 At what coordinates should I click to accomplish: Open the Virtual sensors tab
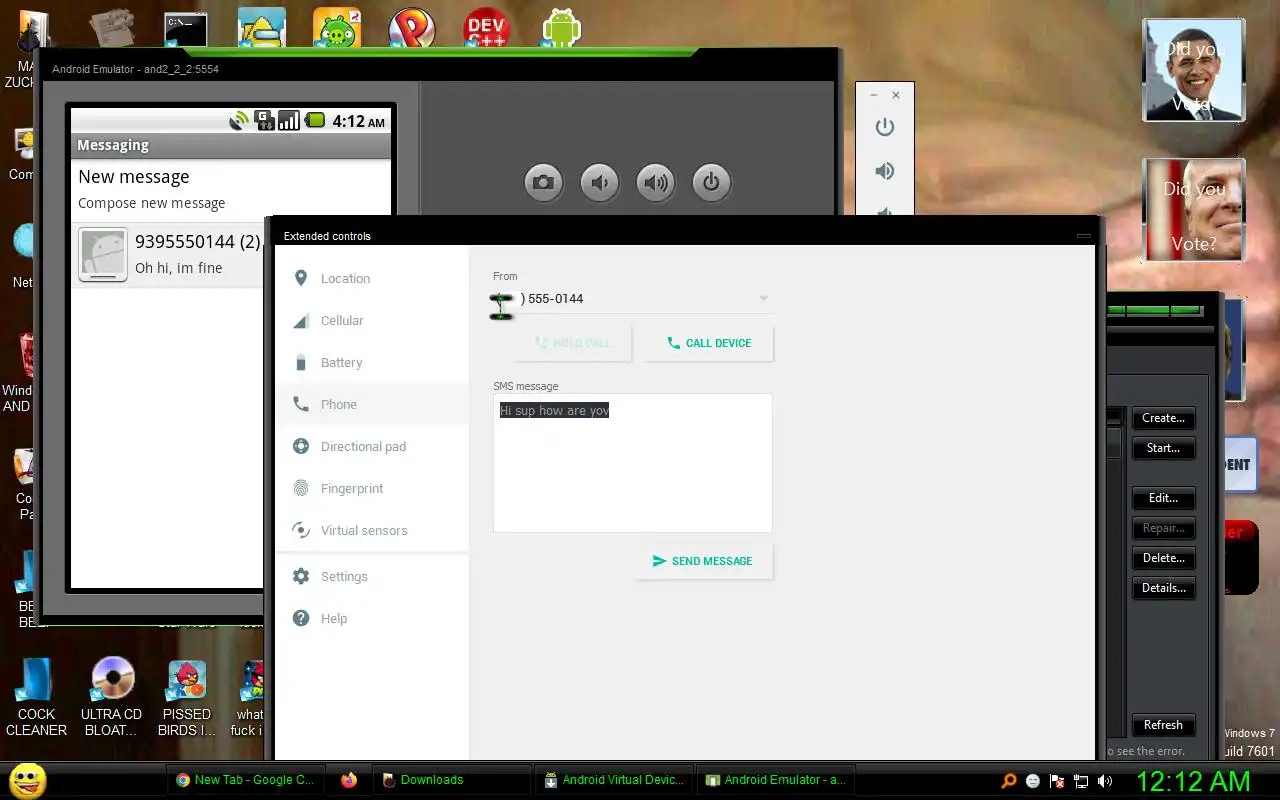point(372,531)
